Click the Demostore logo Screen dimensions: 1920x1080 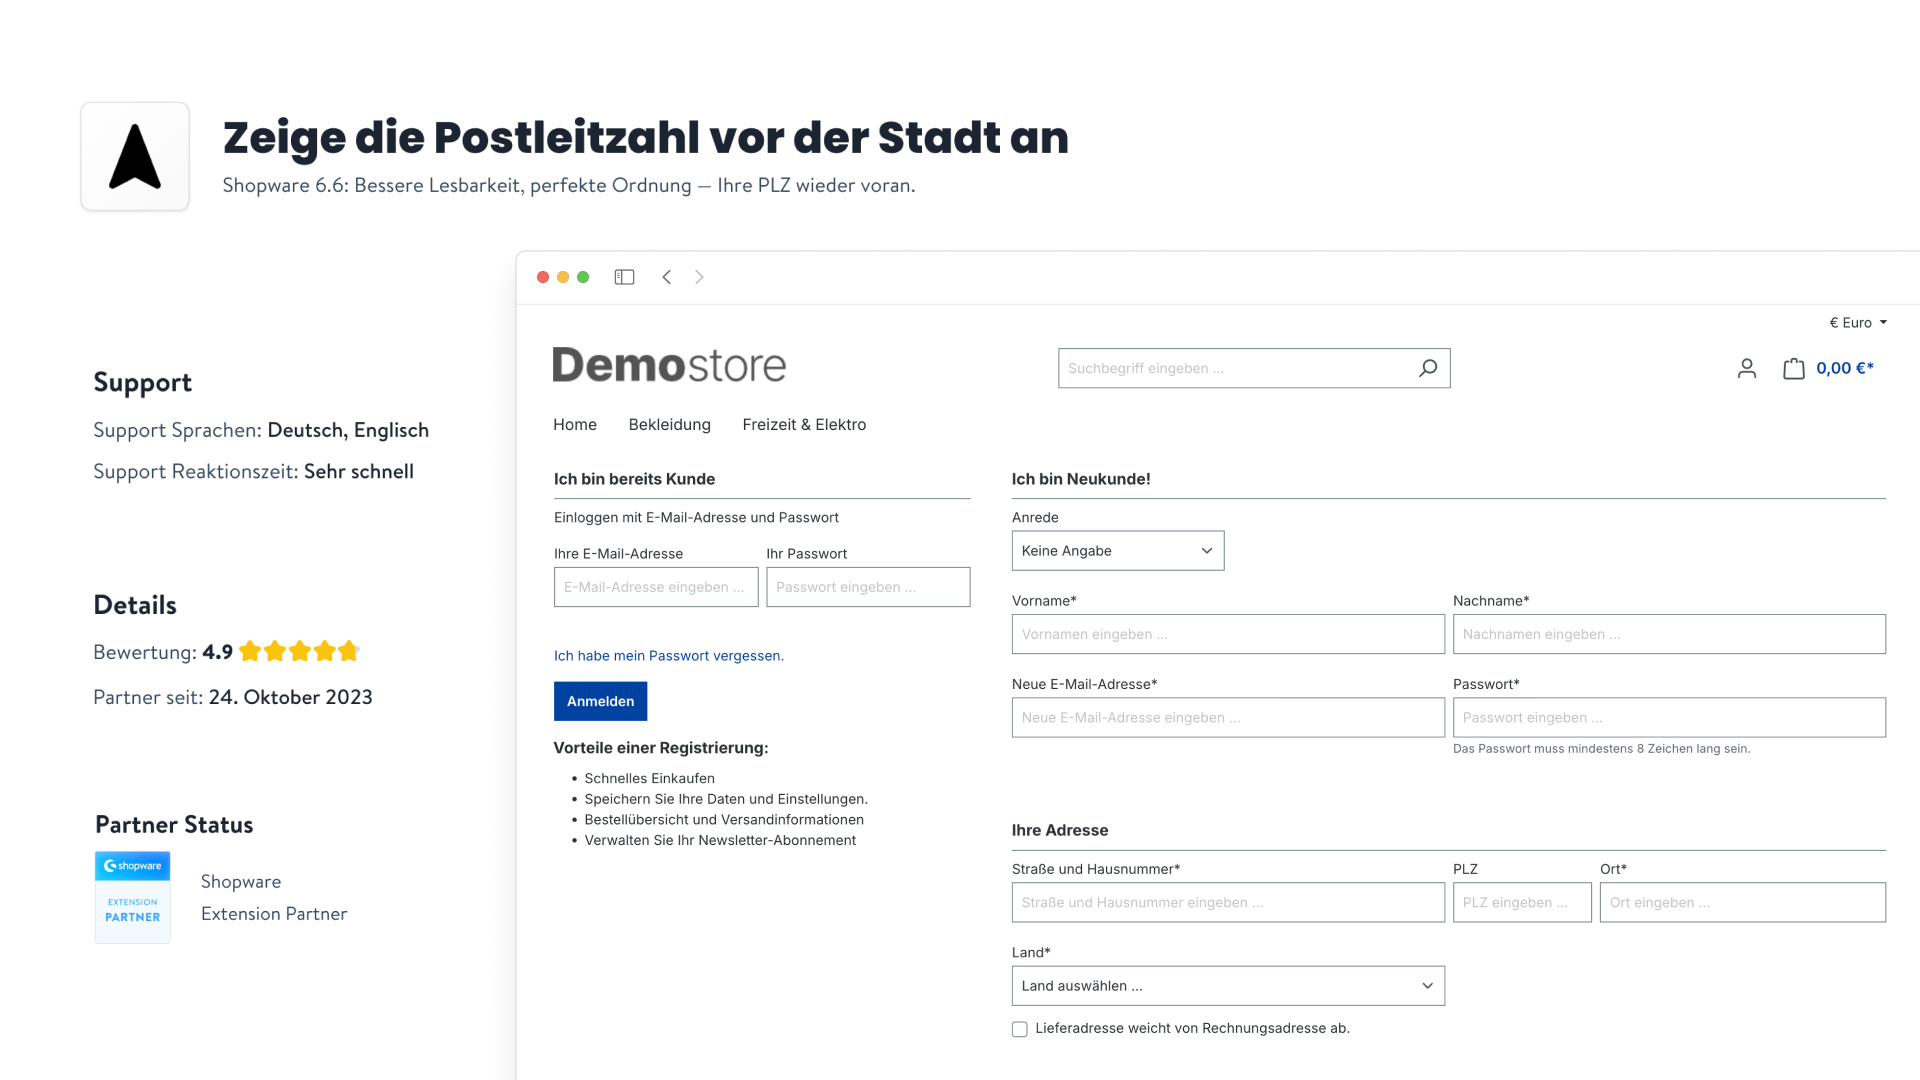tap(669, 365)
